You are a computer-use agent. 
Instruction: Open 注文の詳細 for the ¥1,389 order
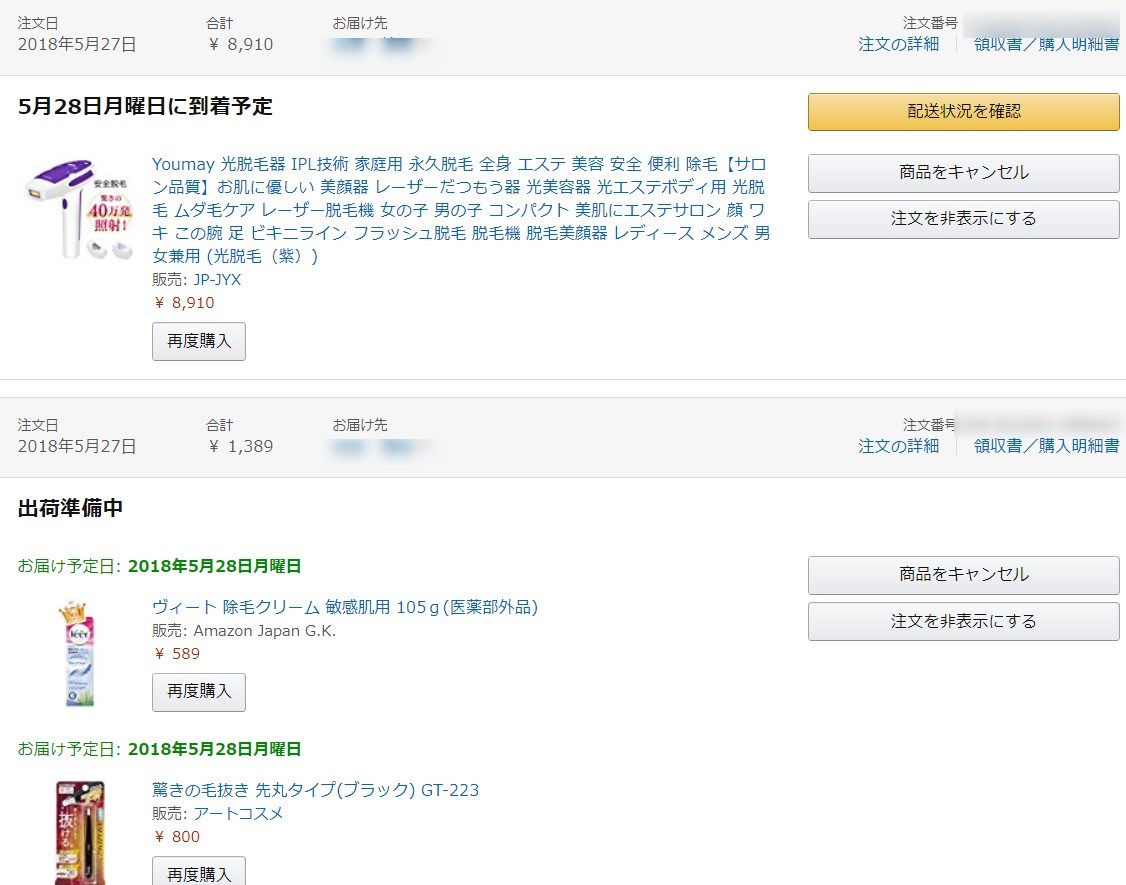point(898,446)
